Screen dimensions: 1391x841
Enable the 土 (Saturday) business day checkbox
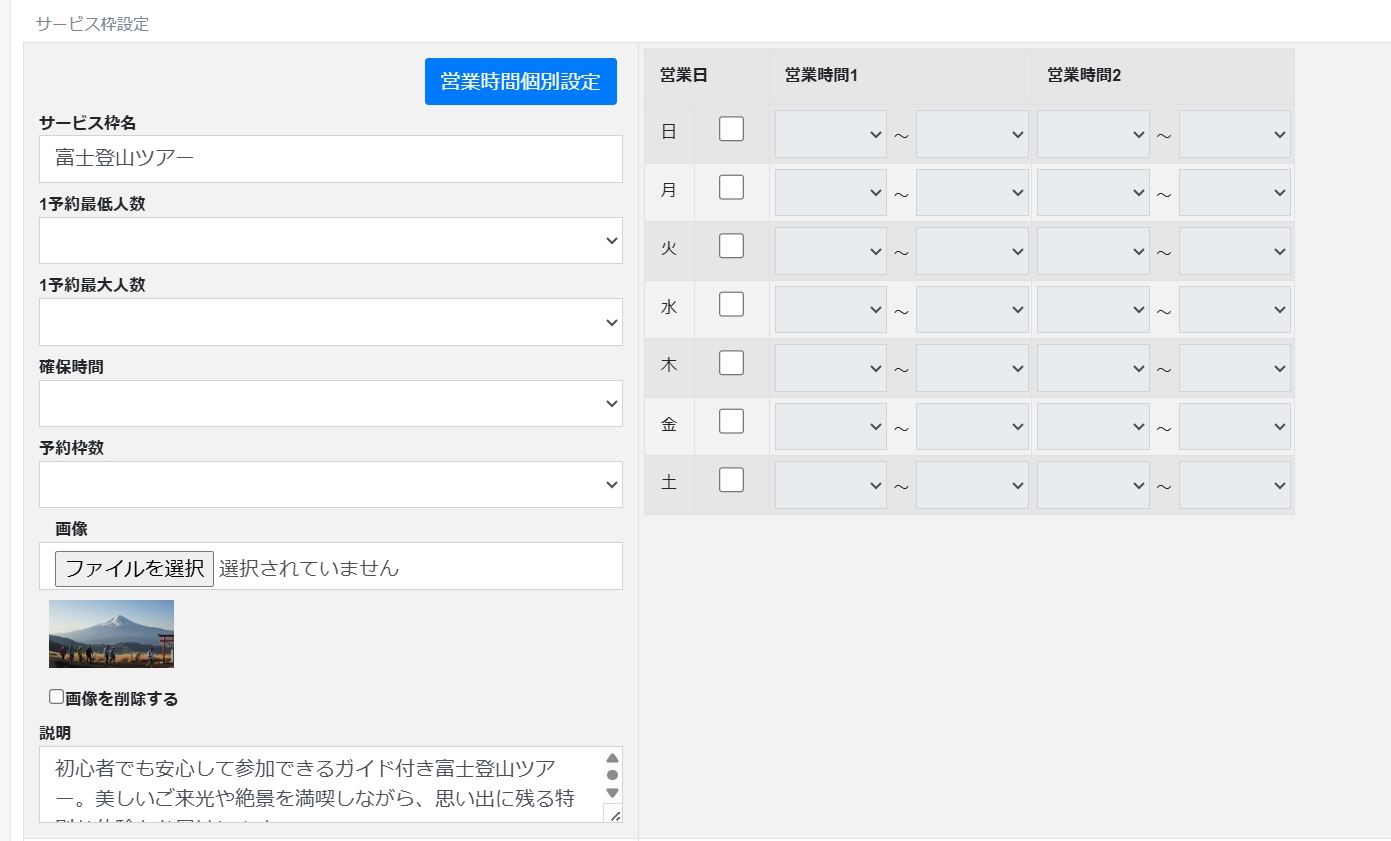pyautogui.click(x=731, y=479)
